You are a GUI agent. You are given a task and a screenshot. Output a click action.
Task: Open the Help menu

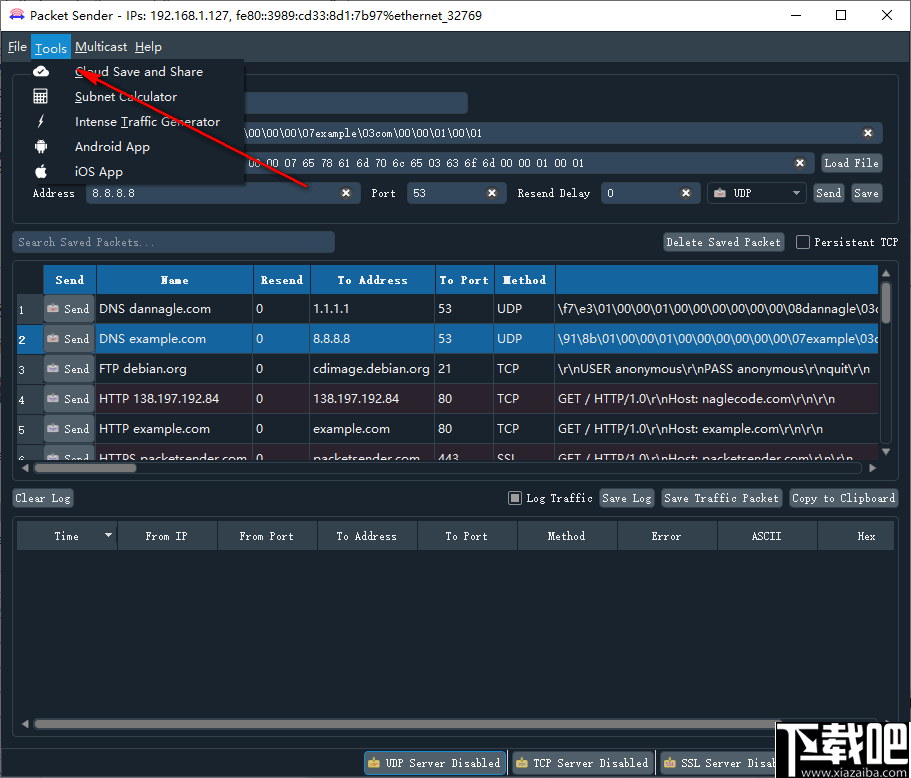[148, 46]
